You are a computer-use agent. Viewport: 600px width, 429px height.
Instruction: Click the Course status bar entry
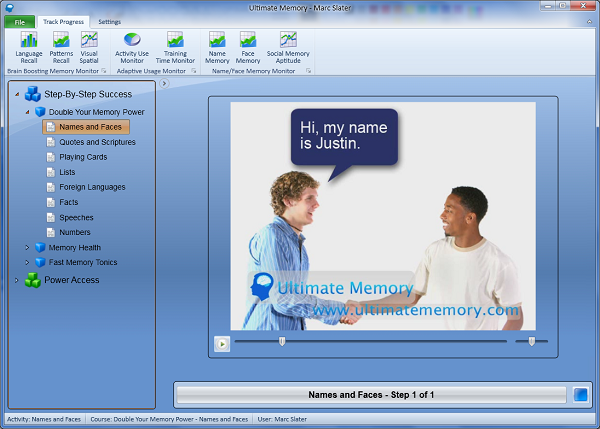(169, 419)
